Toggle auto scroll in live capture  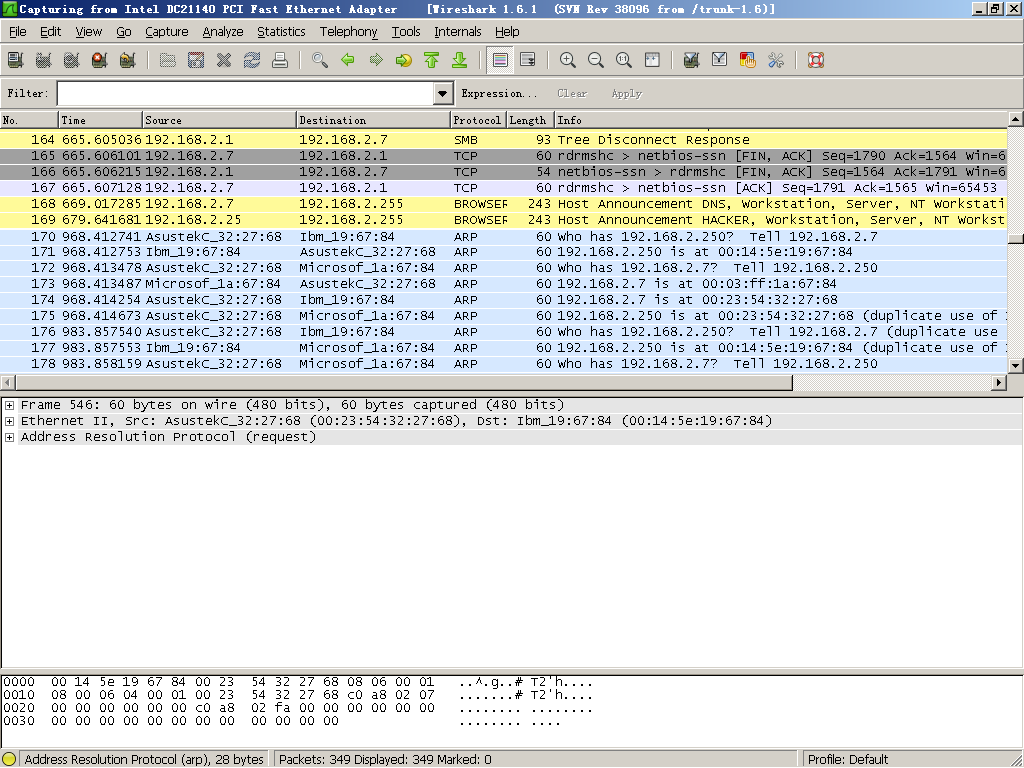(528, 60)
